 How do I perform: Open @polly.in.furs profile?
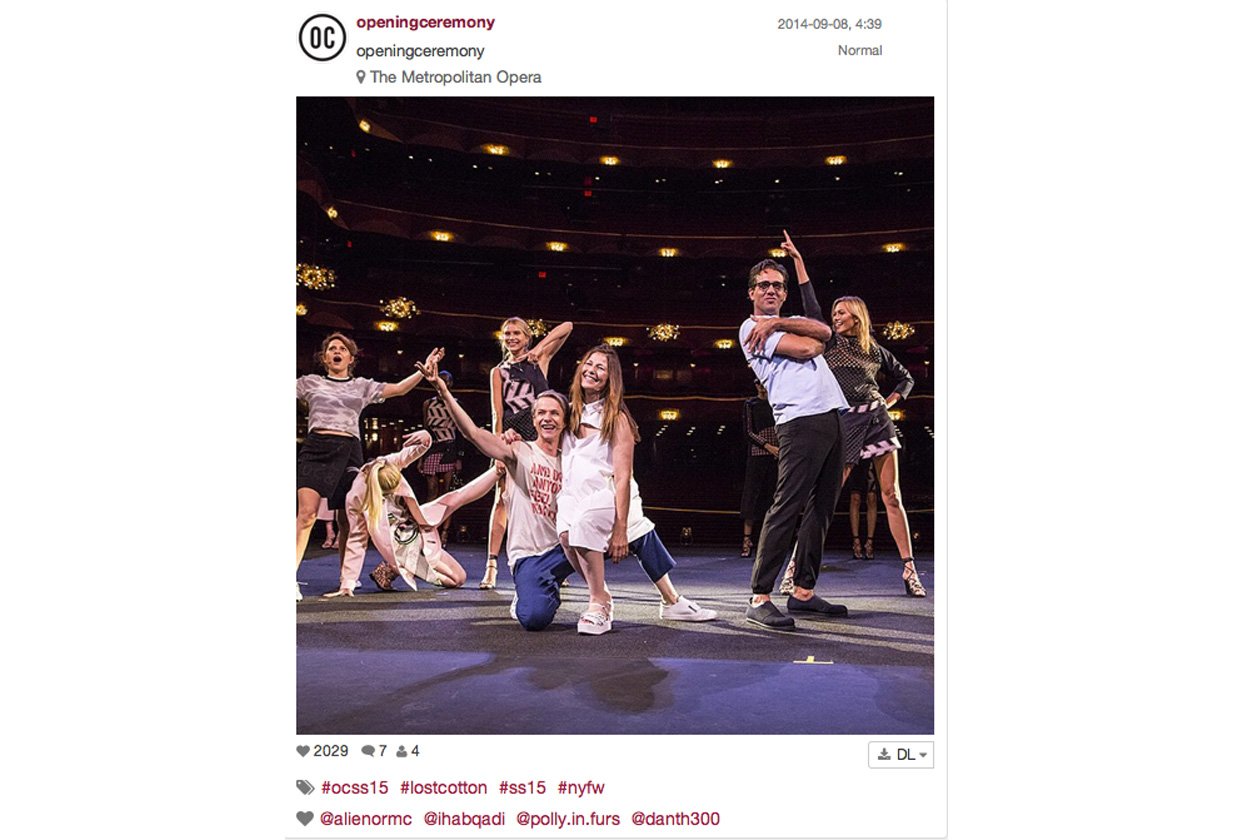click(568, 819)
